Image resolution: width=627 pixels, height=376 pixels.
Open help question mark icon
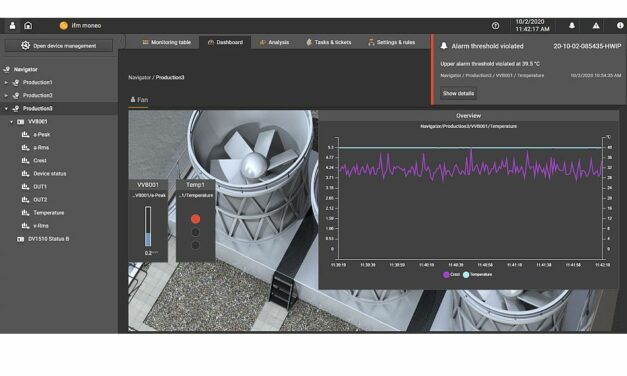point(495,26)
